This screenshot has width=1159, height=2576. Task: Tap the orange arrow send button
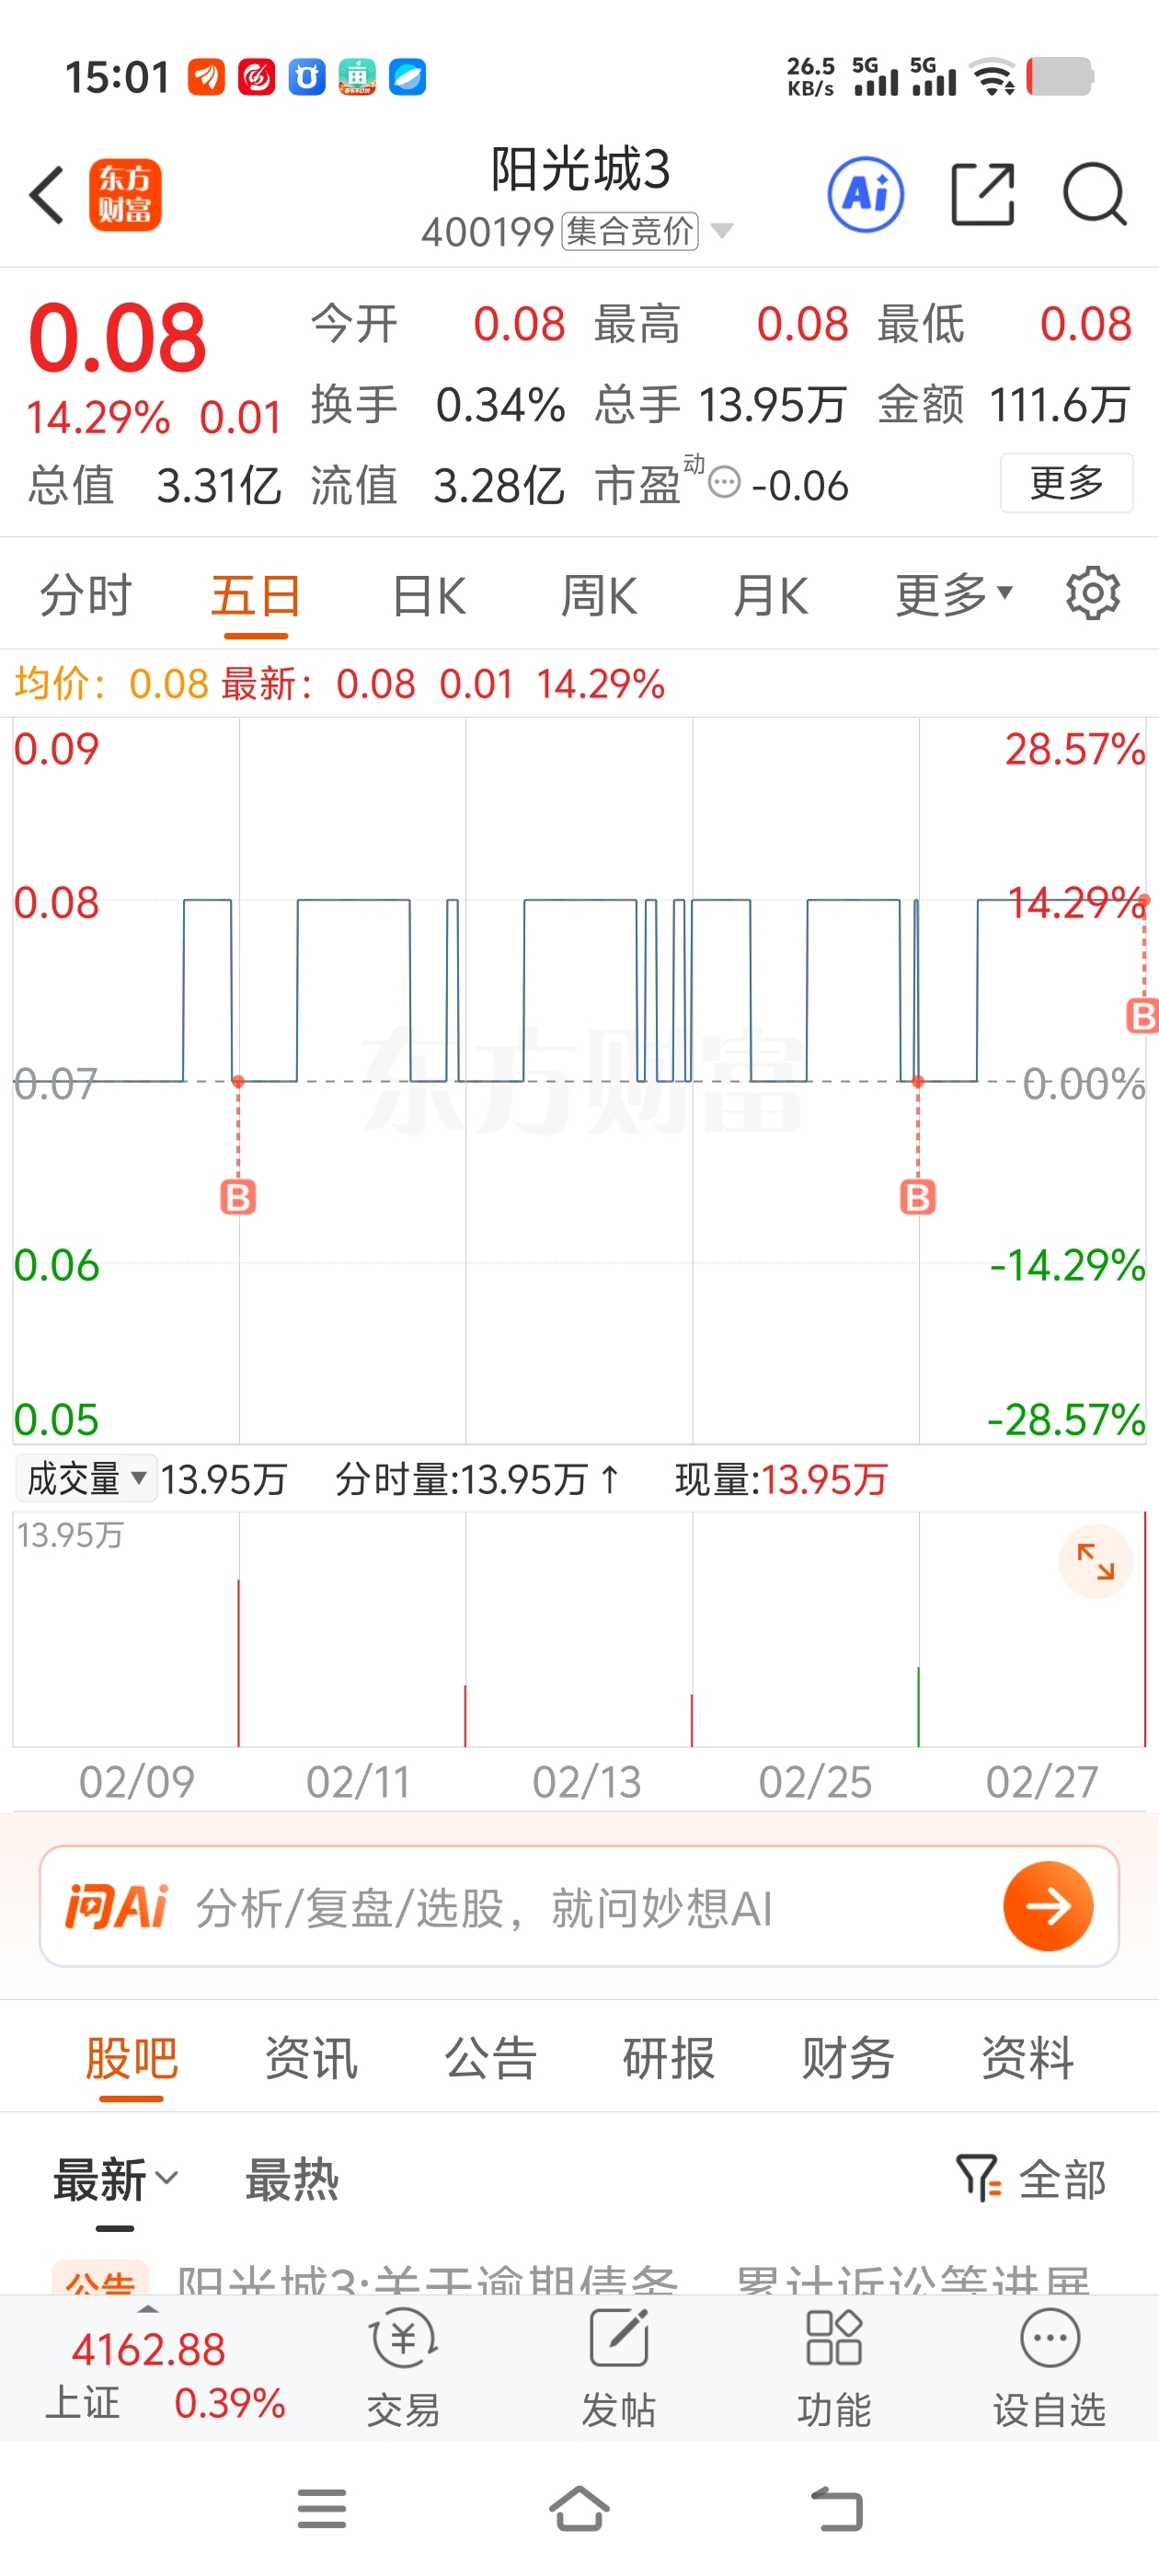(x=1047, y=1906)
